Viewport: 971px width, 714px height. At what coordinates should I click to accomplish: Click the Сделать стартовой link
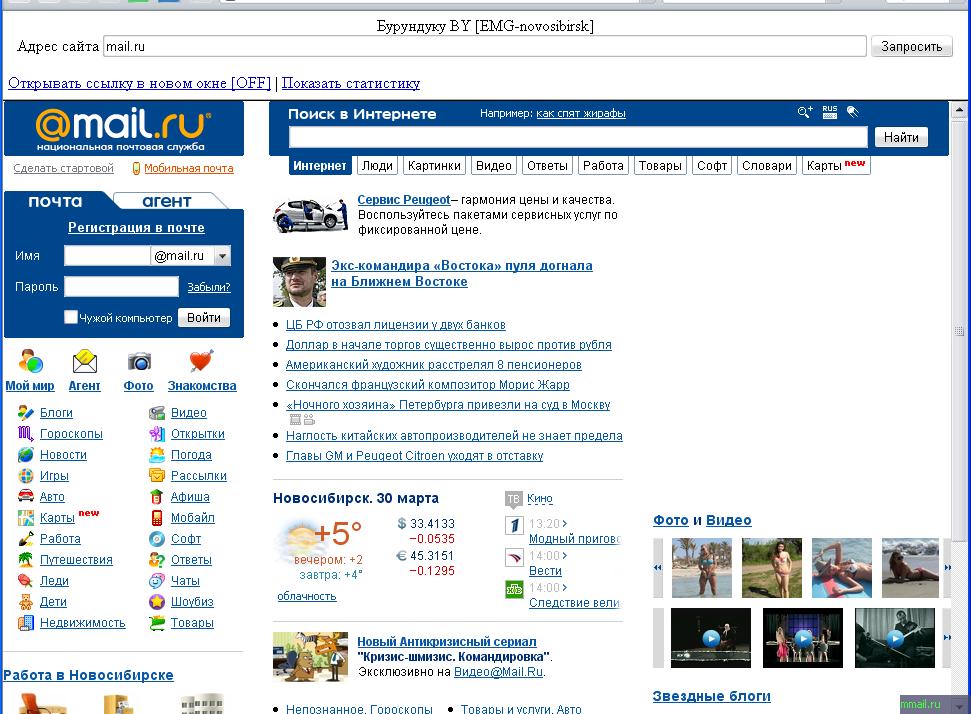pos(64,168)
